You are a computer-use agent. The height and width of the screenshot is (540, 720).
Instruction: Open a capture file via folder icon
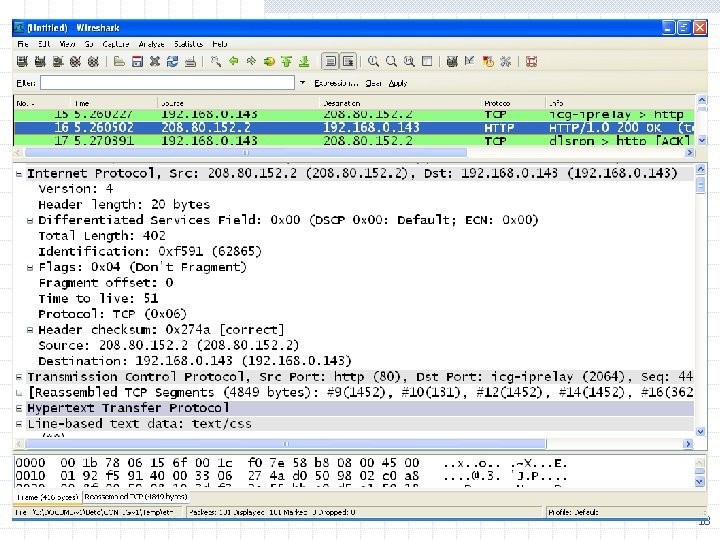coord(119,61)
